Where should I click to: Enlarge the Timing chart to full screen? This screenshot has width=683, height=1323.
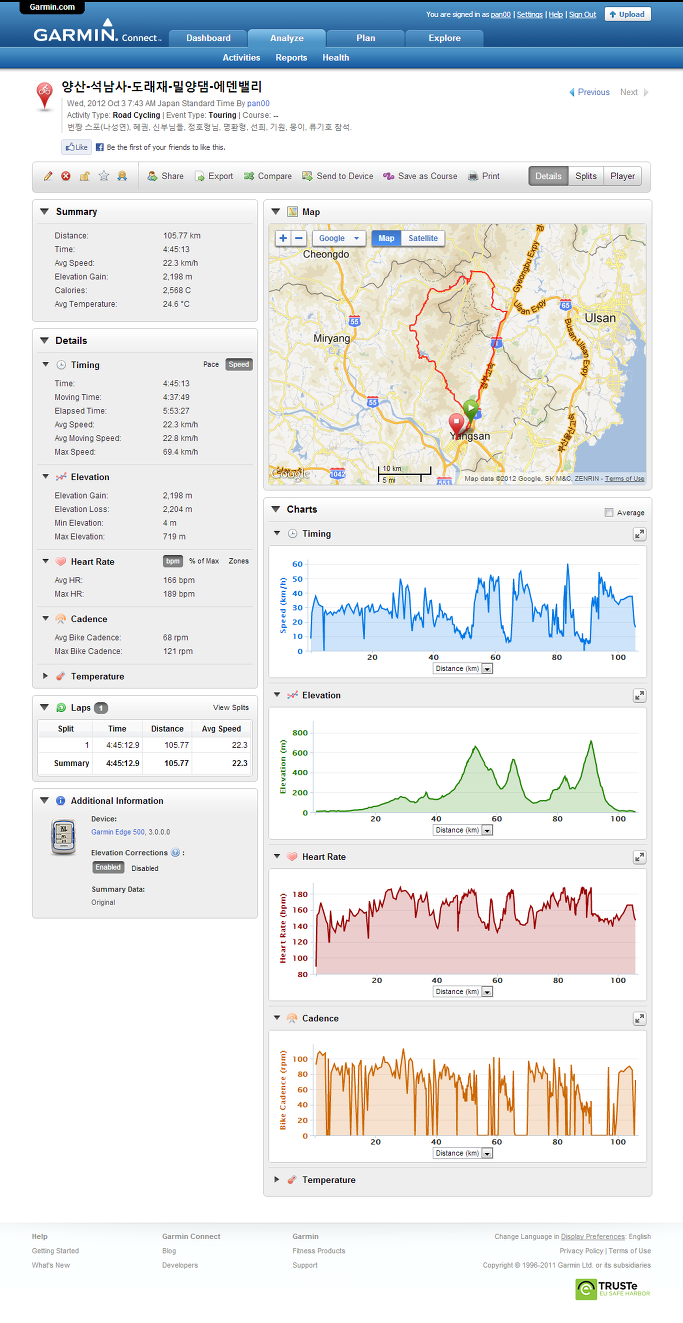tap(639, 534)
